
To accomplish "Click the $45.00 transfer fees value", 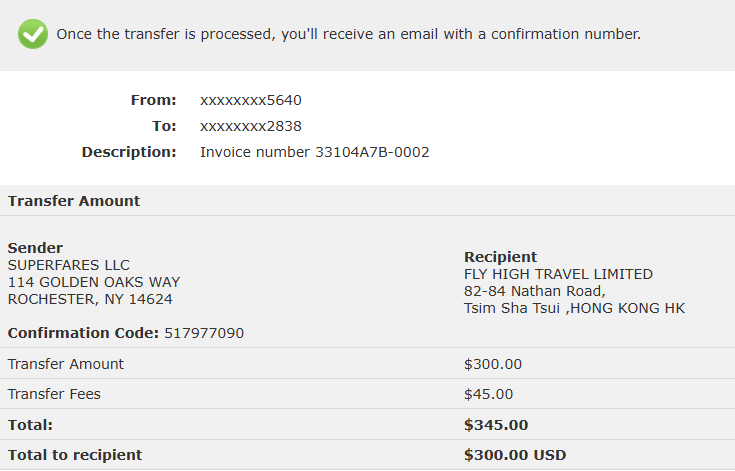I will click(x=488, y=394).
